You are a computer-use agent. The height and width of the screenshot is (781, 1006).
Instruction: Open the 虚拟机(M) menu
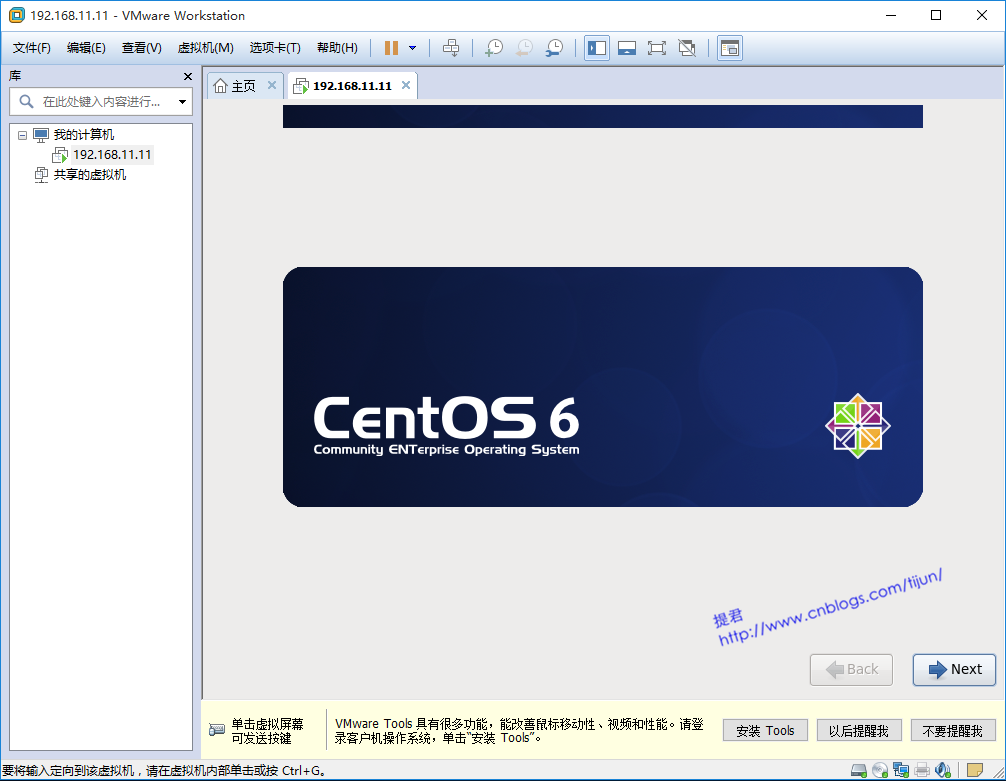[205, 48]
